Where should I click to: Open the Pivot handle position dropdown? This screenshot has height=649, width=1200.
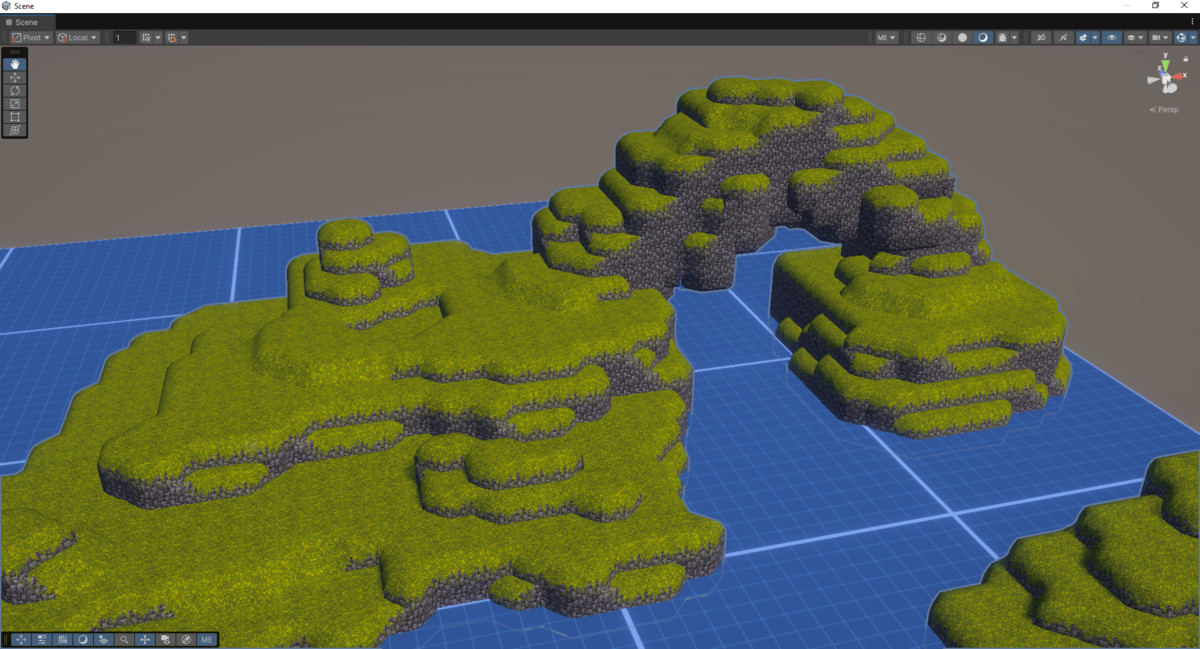coord(31,38)
